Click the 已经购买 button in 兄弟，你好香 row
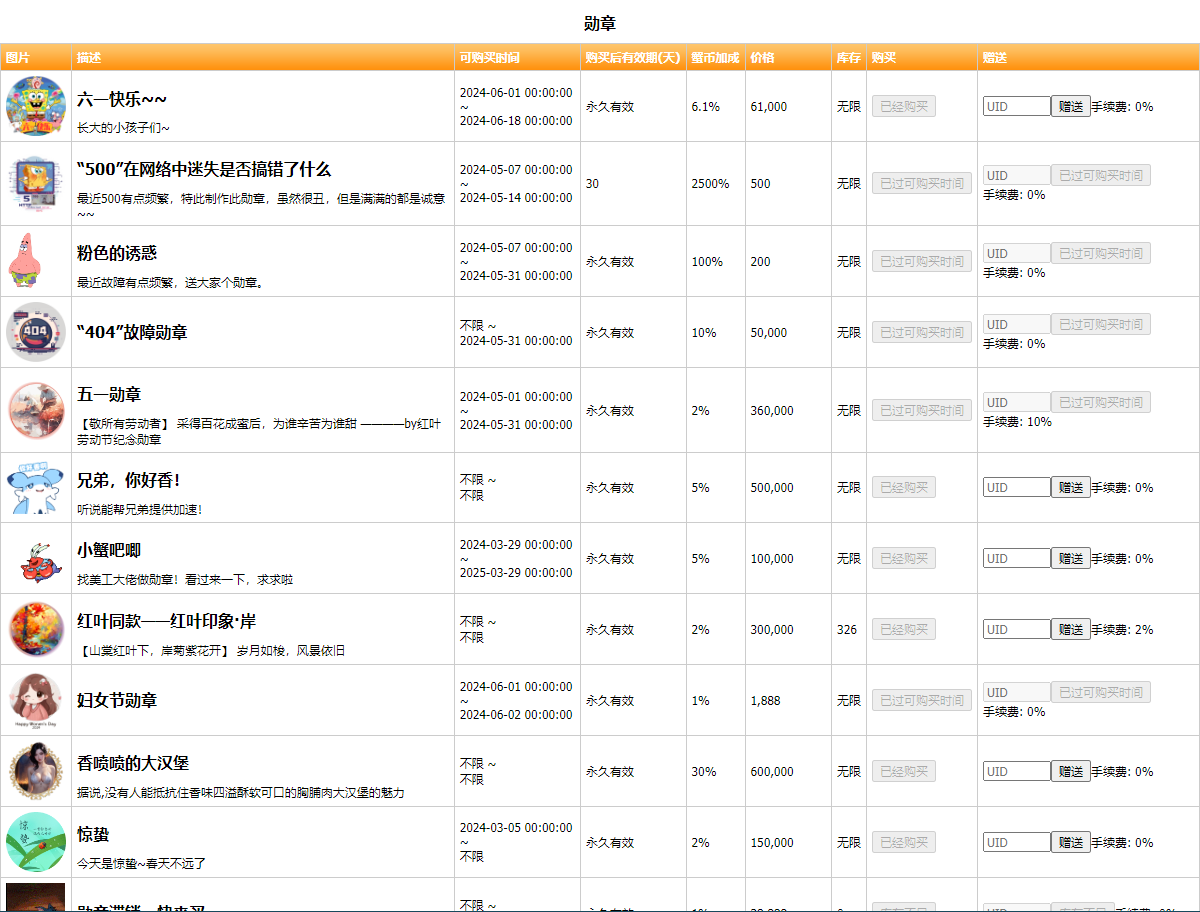 pos(904,487)
